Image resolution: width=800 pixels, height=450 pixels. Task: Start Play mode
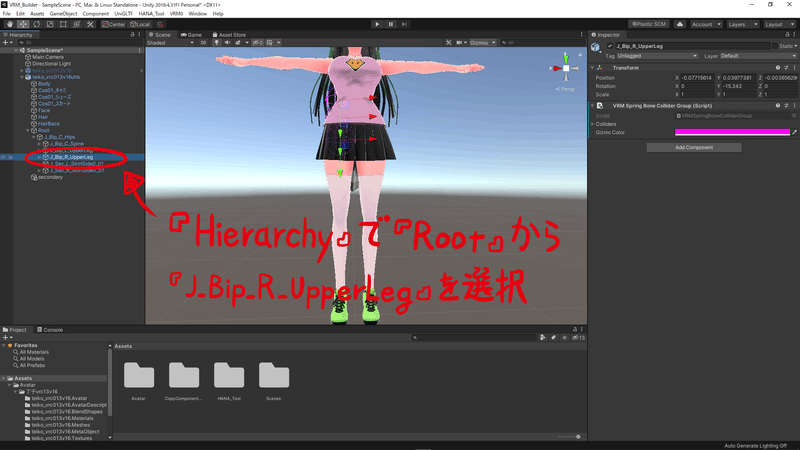(377, 24)
